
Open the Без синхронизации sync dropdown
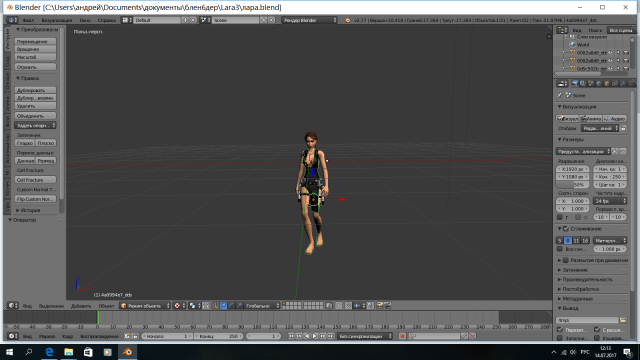(365, 336)
